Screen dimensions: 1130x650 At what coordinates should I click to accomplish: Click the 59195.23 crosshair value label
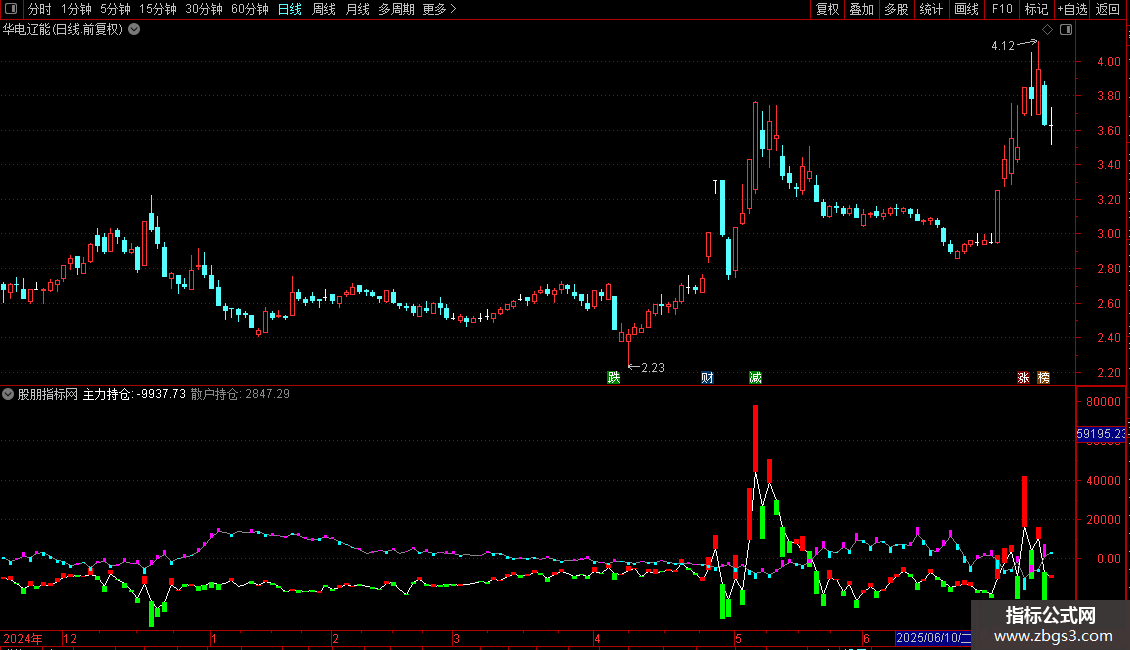pos(1100,434)
